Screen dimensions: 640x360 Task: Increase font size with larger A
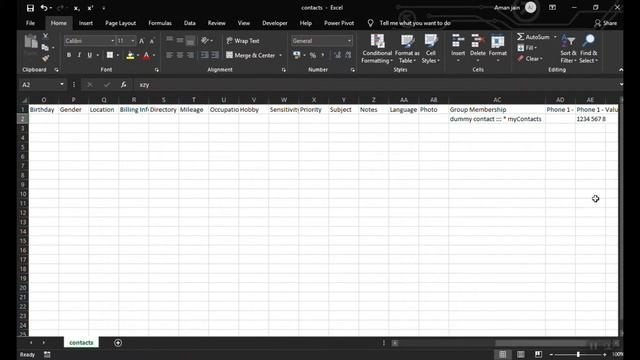click(142, 41)
